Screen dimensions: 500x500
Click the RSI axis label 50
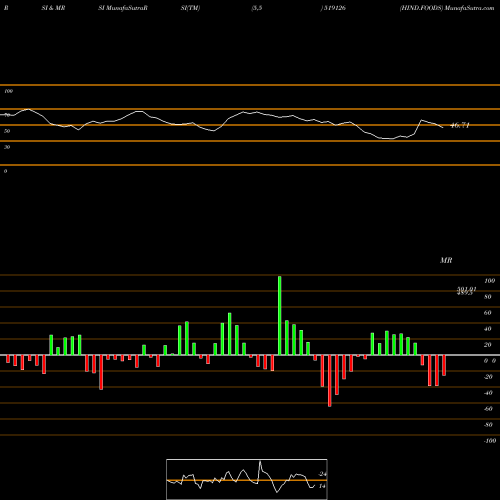[7, 131]
